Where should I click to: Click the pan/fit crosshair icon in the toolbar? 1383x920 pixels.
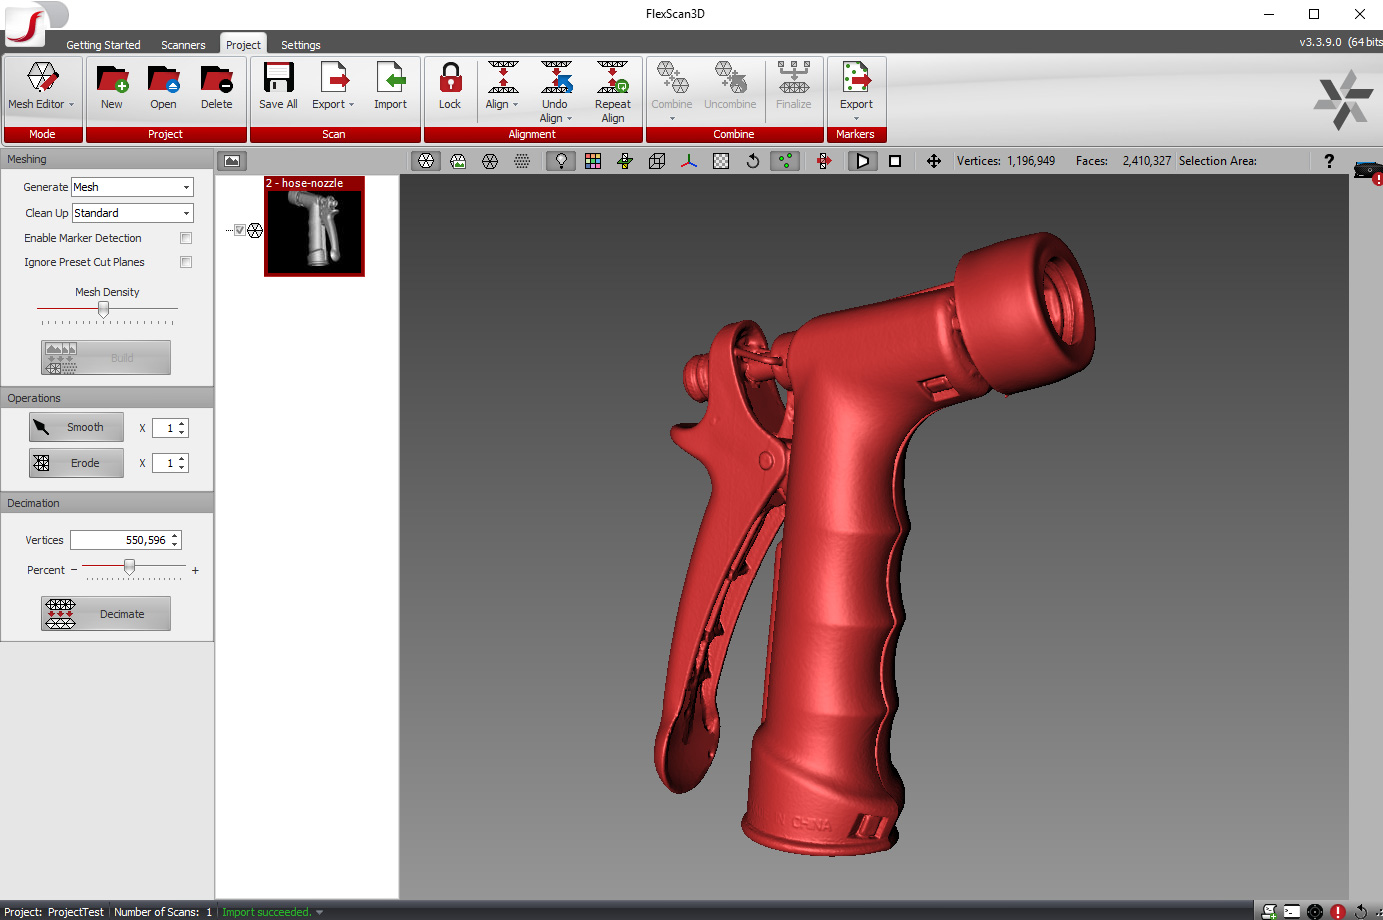933,160
